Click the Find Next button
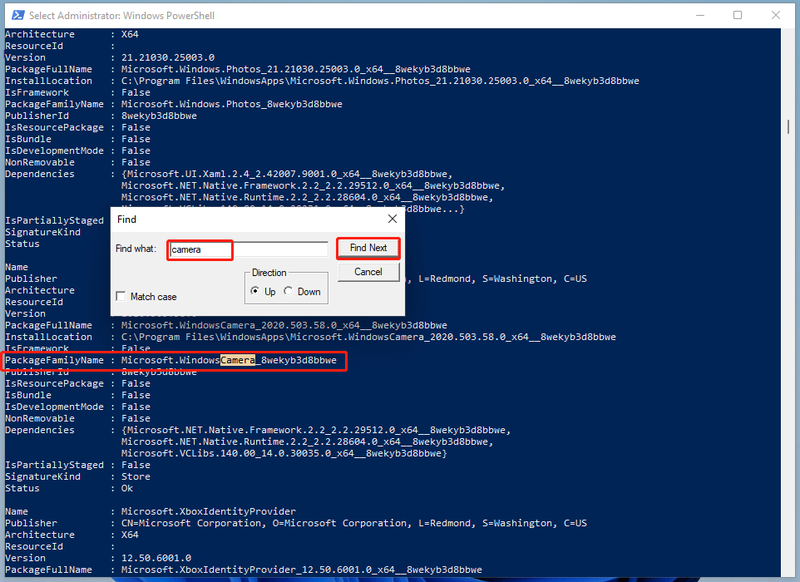The width and height of the screenshot is (800, 582). 368,248
